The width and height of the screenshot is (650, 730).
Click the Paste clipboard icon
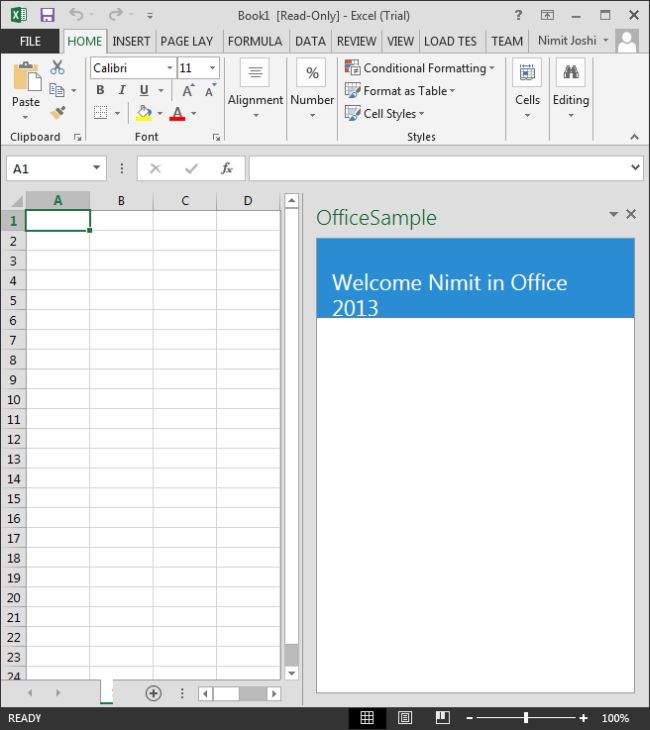(x=26, y=77)
